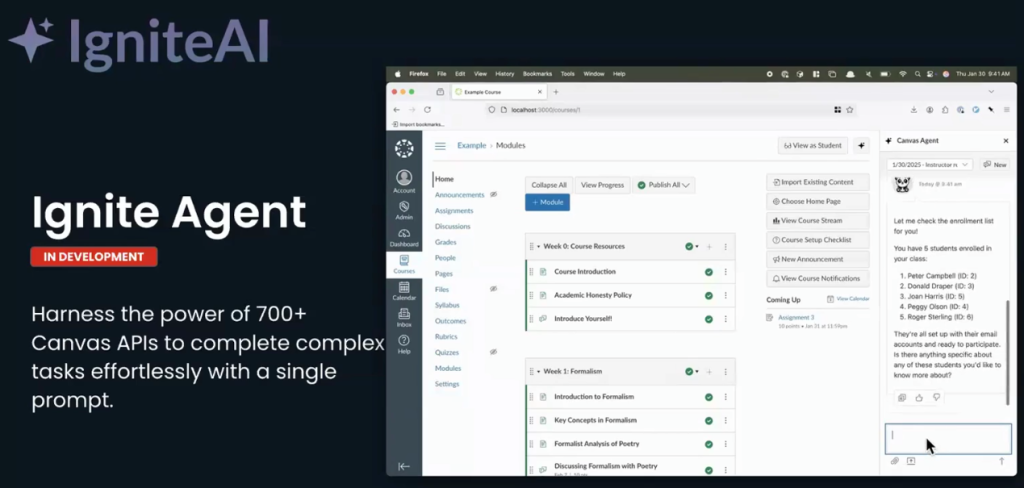
Task: Start a New agent conversation
Action: (x=995, y=165)
